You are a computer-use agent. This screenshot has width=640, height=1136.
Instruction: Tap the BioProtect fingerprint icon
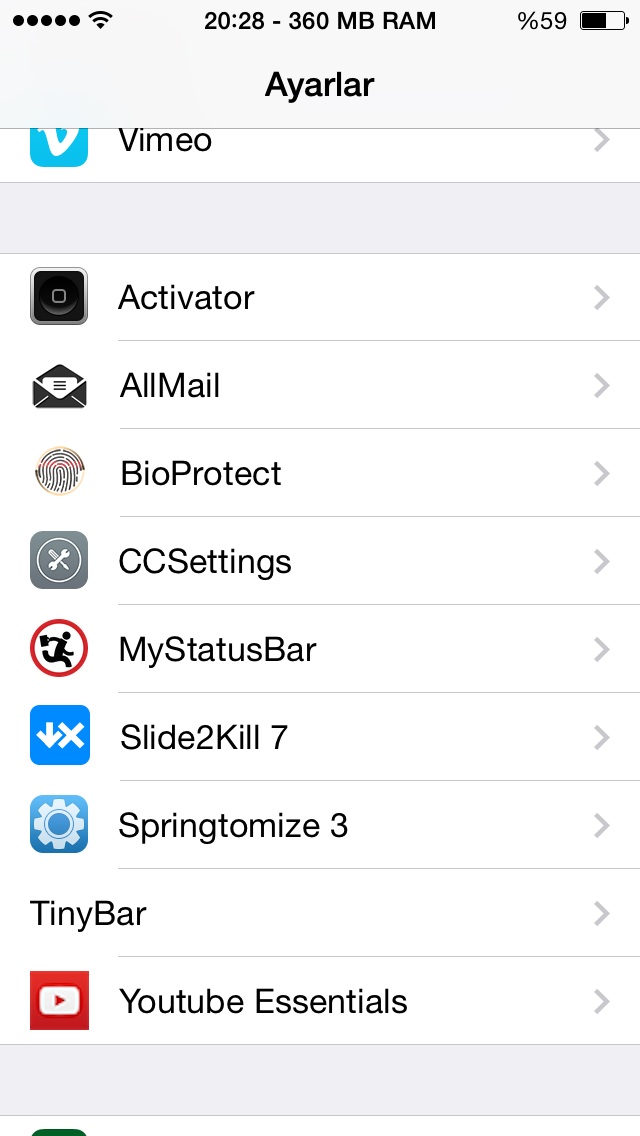(x=59, y=472)
